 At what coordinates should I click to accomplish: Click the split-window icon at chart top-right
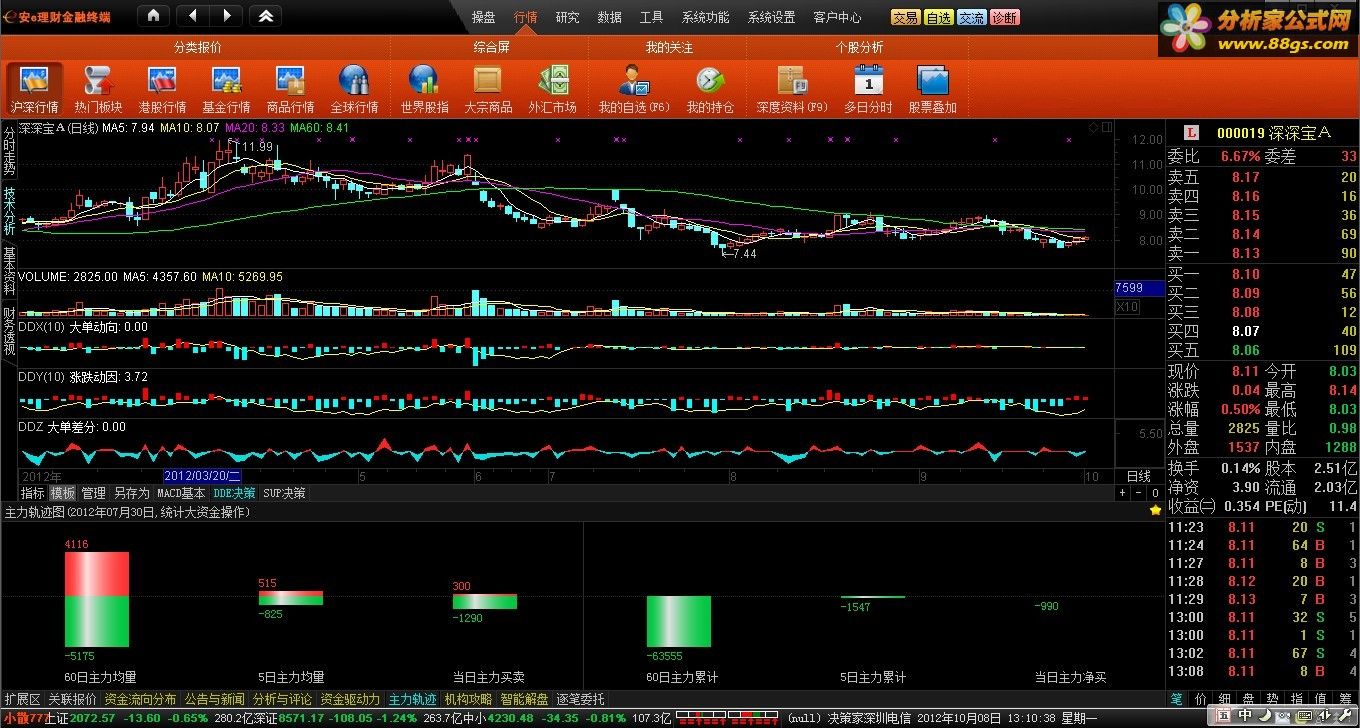(x=1106, y=127)
